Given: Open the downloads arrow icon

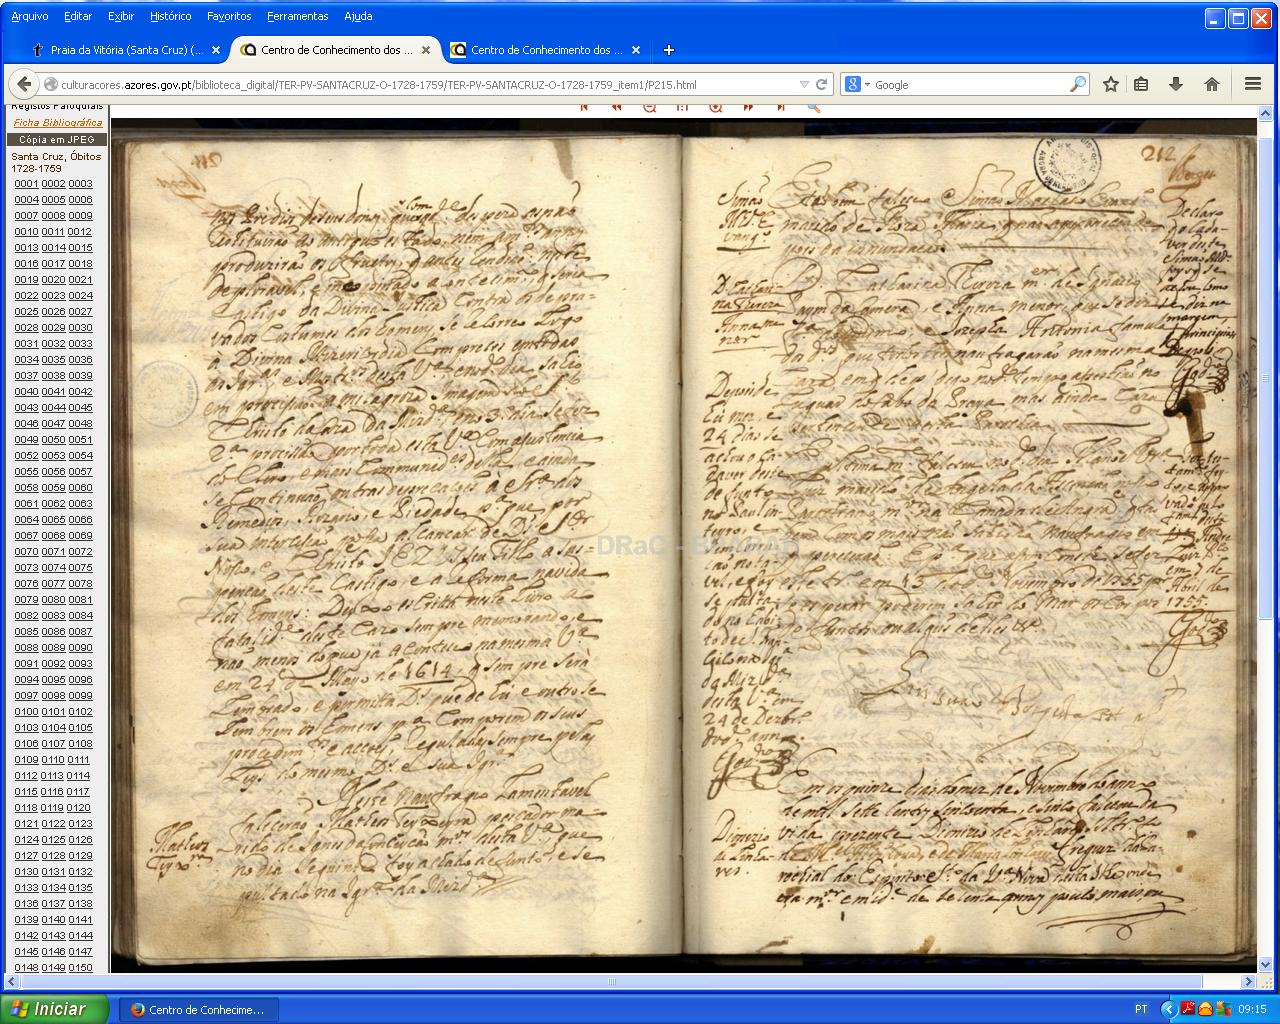Looking at the screenshot, I should point(1176,85).
